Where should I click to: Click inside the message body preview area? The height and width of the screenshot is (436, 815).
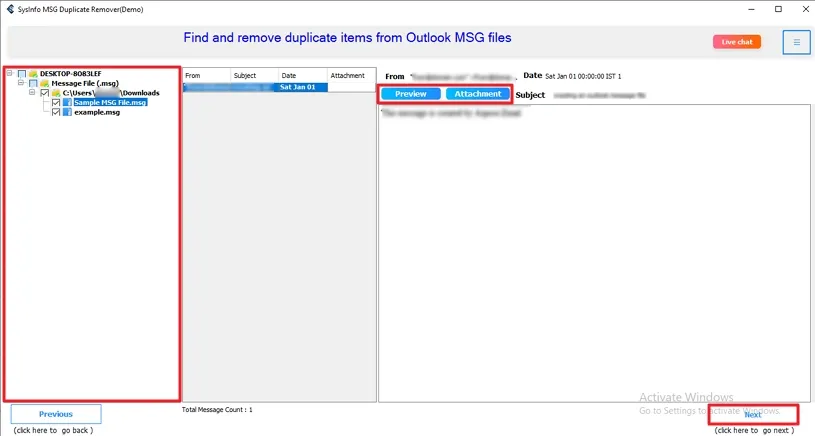(594, 255)
